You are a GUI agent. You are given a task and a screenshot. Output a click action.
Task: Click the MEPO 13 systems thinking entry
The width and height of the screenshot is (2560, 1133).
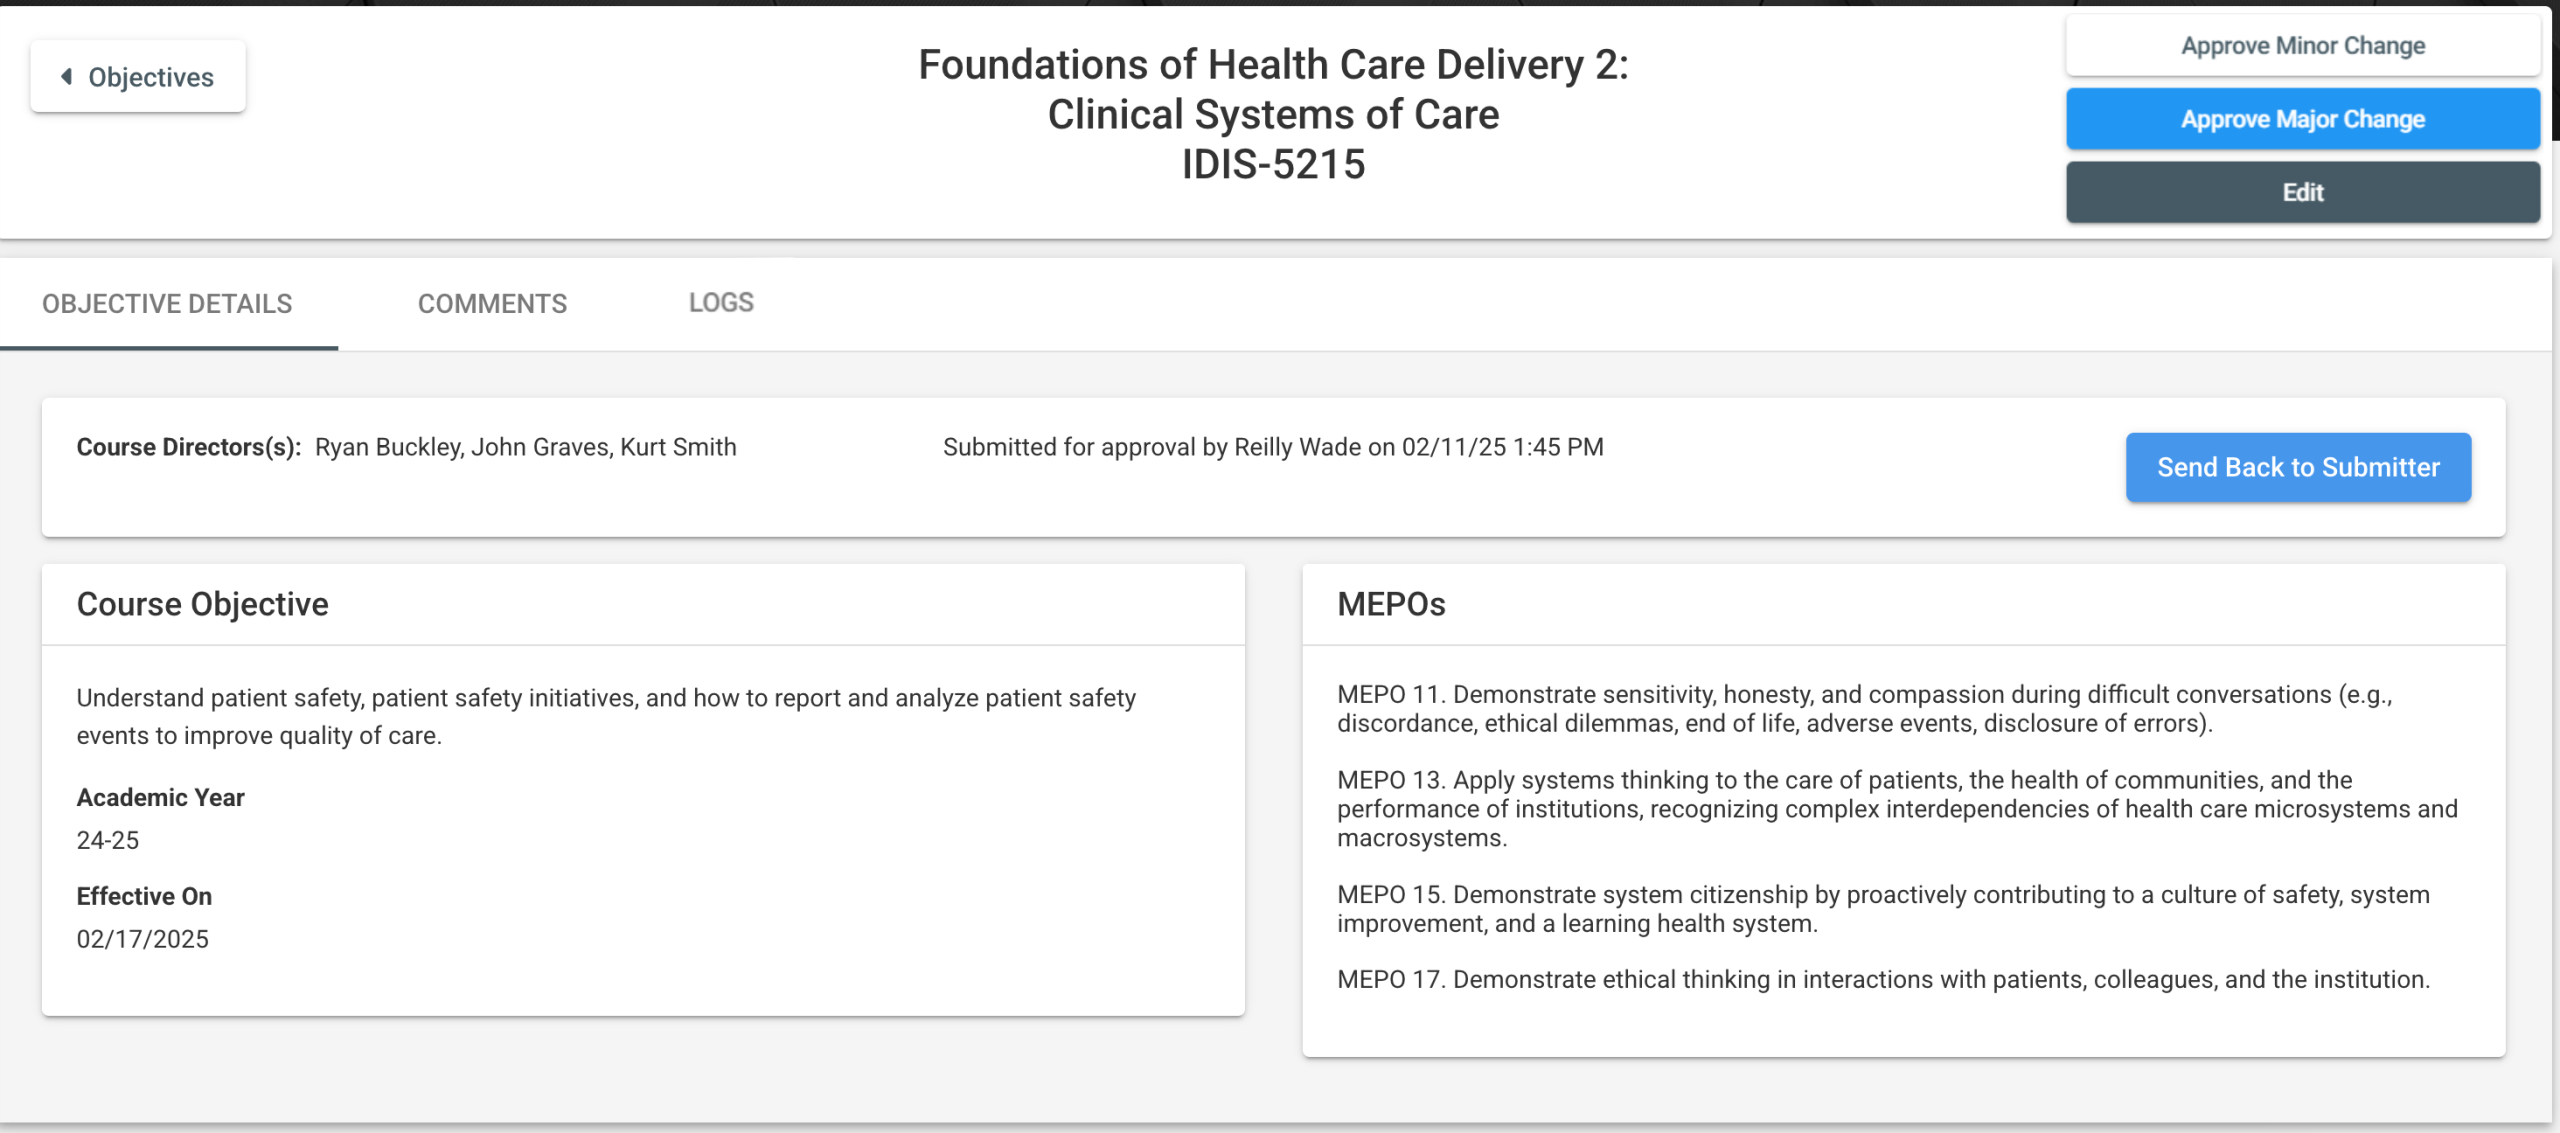(x=1897, y=808)
